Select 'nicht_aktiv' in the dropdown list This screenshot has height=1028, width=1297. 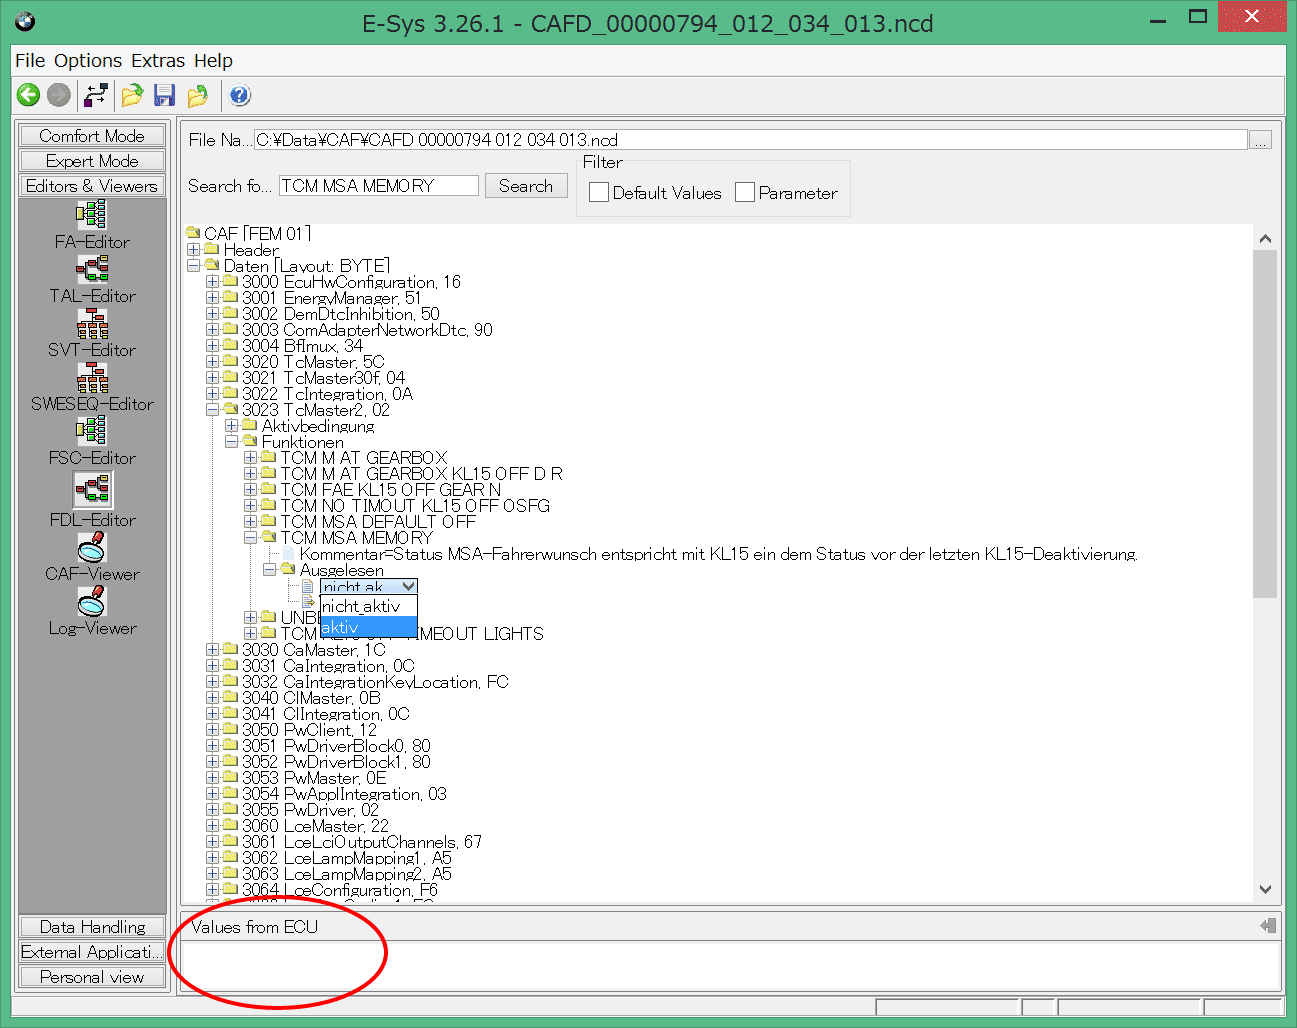[368, 606]
